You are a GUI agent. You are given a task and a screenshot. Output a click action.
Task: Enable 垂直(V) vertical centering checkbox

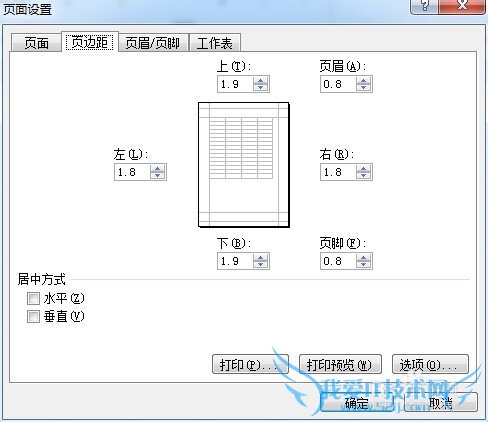click(x=33, y=316)
